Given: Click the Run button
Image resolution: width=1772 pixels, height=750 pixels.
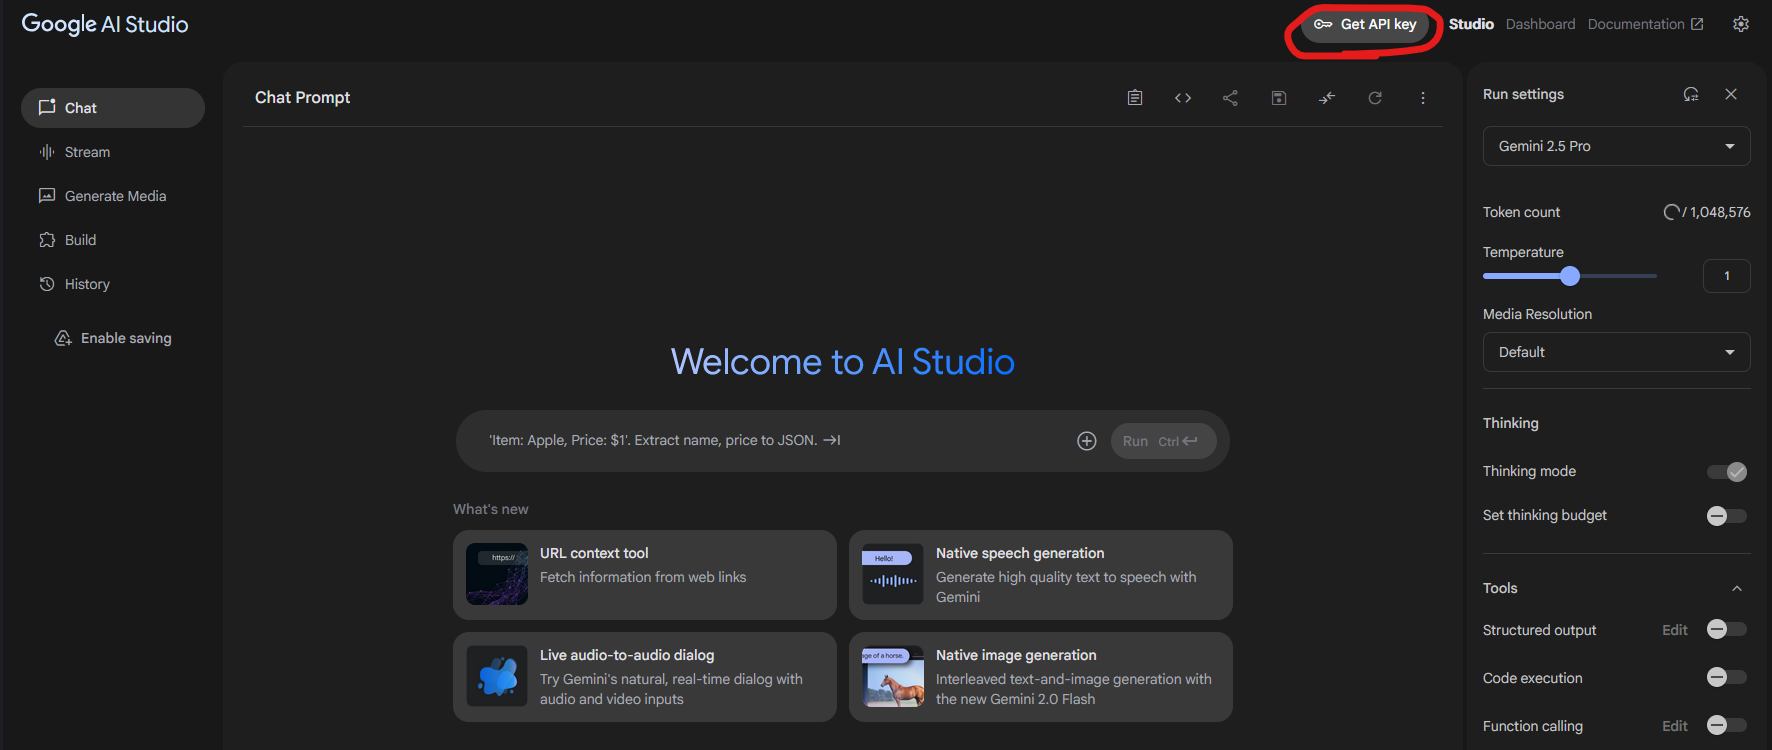Looking at the screenshot, I should [x=1163, y=441].
